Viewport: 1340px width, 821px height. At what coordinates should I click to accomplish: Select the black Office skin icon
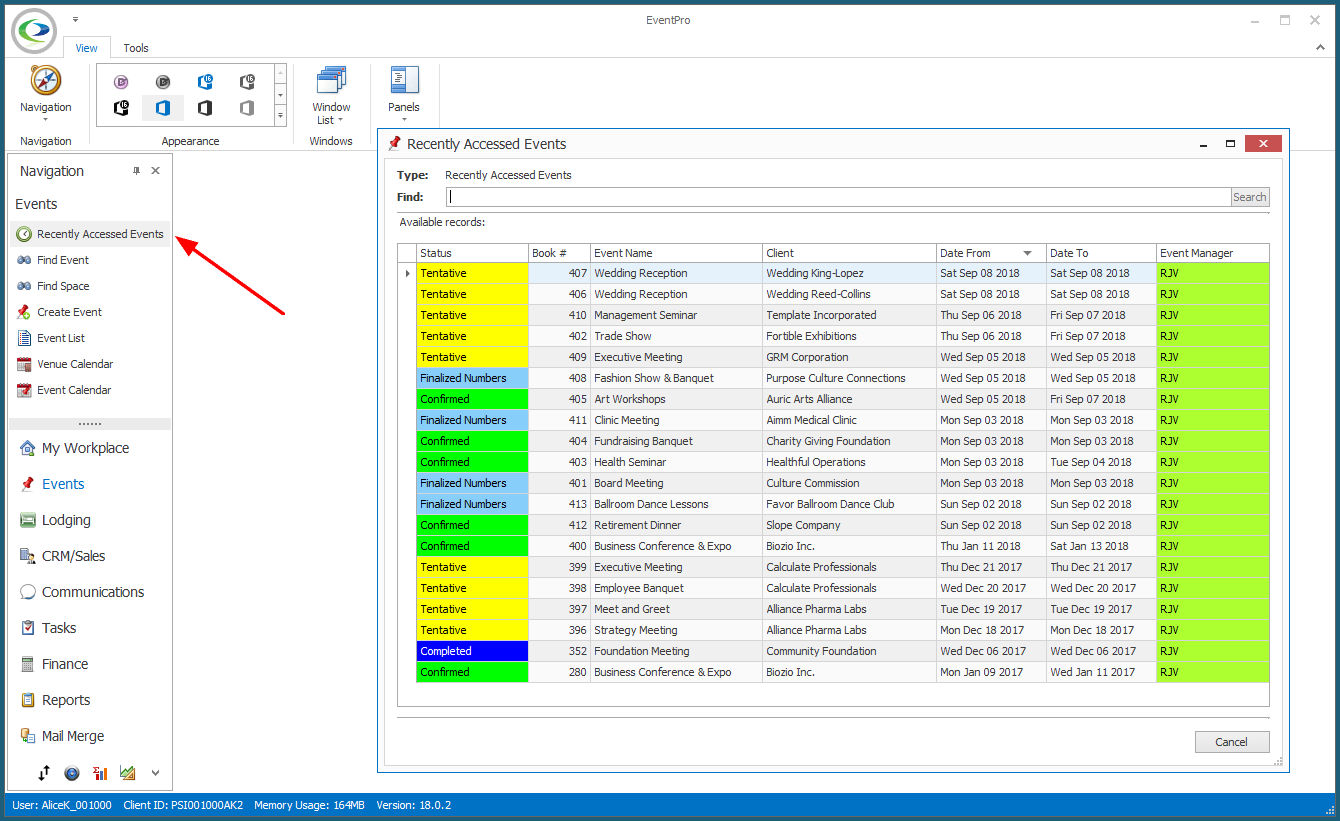[205, 108]
